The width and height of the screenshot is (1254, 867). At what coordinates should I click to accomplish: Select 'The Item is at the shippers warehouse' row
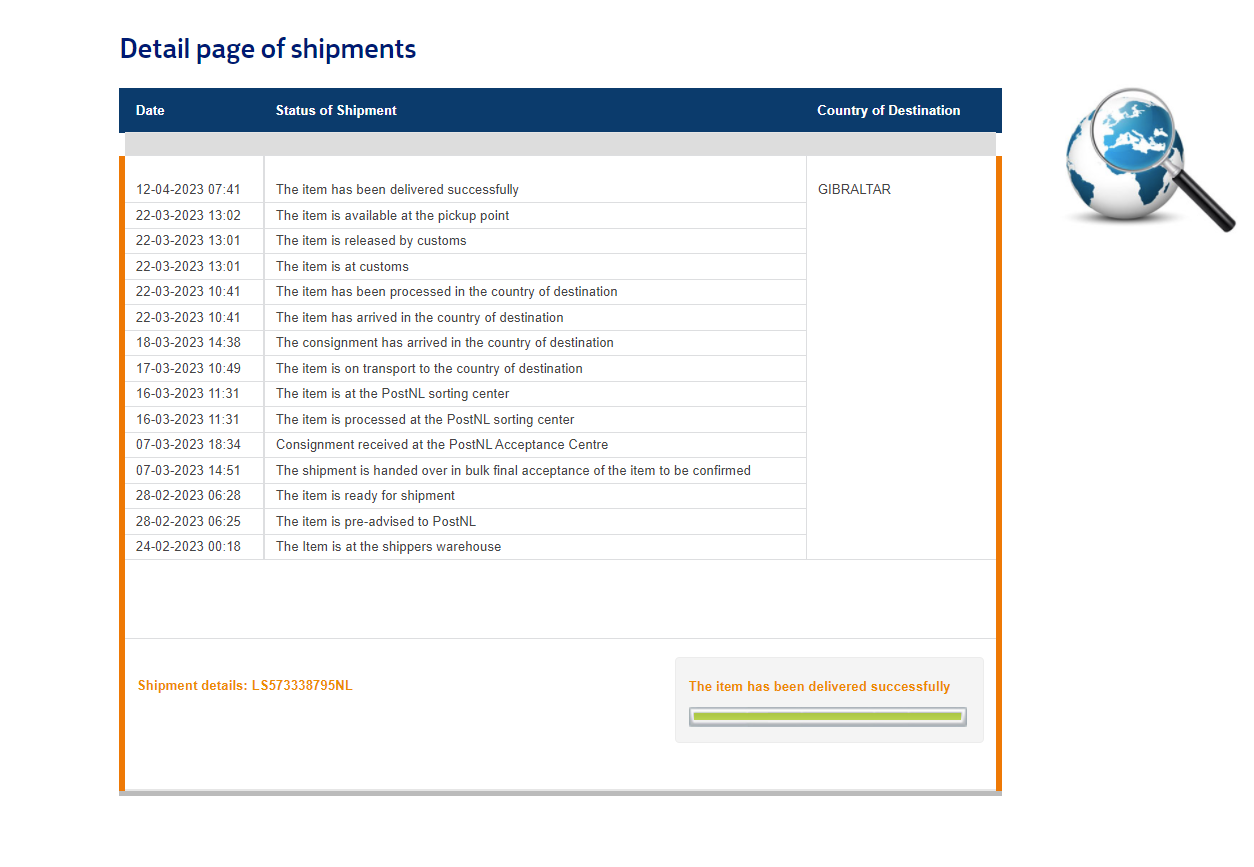388,547
